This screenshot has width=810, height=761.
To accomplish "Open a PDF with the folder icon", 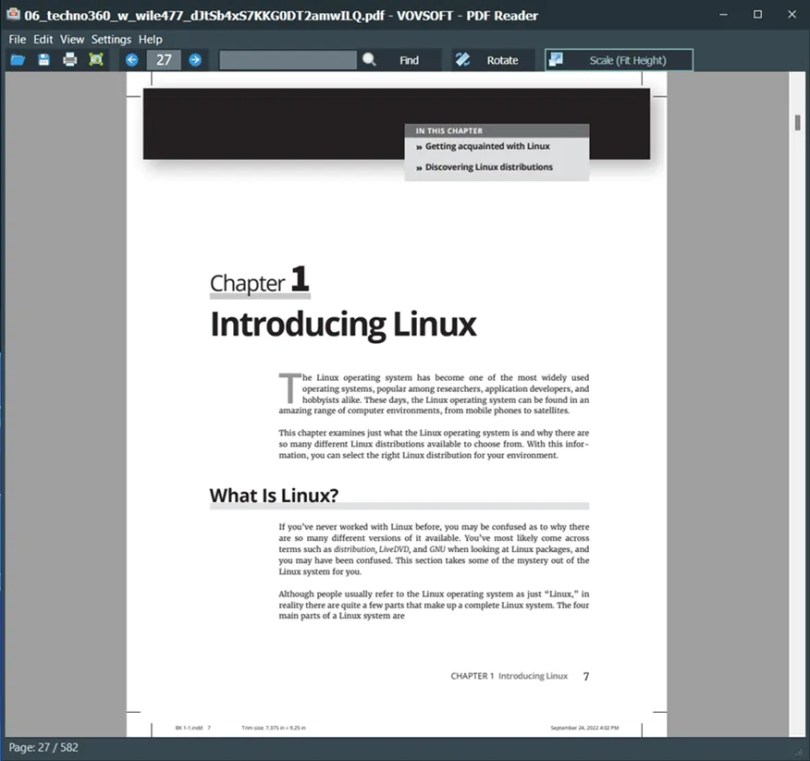I will 18,60.
